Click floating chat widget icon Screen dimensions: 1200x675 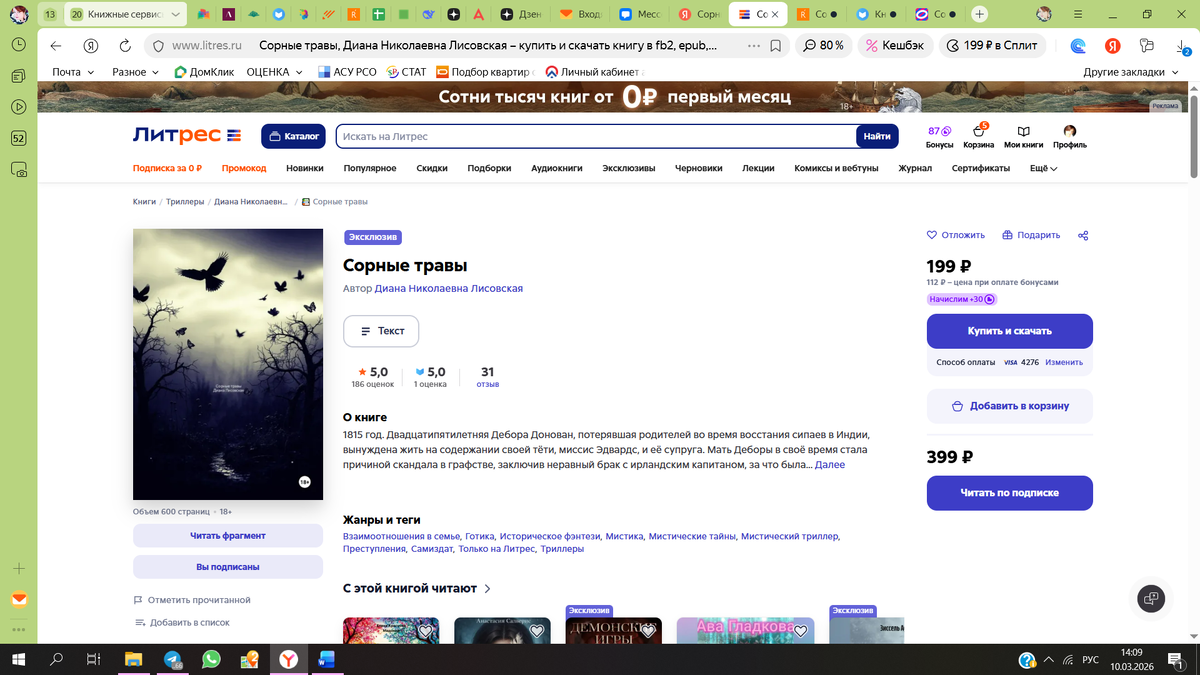(1151, 599)
